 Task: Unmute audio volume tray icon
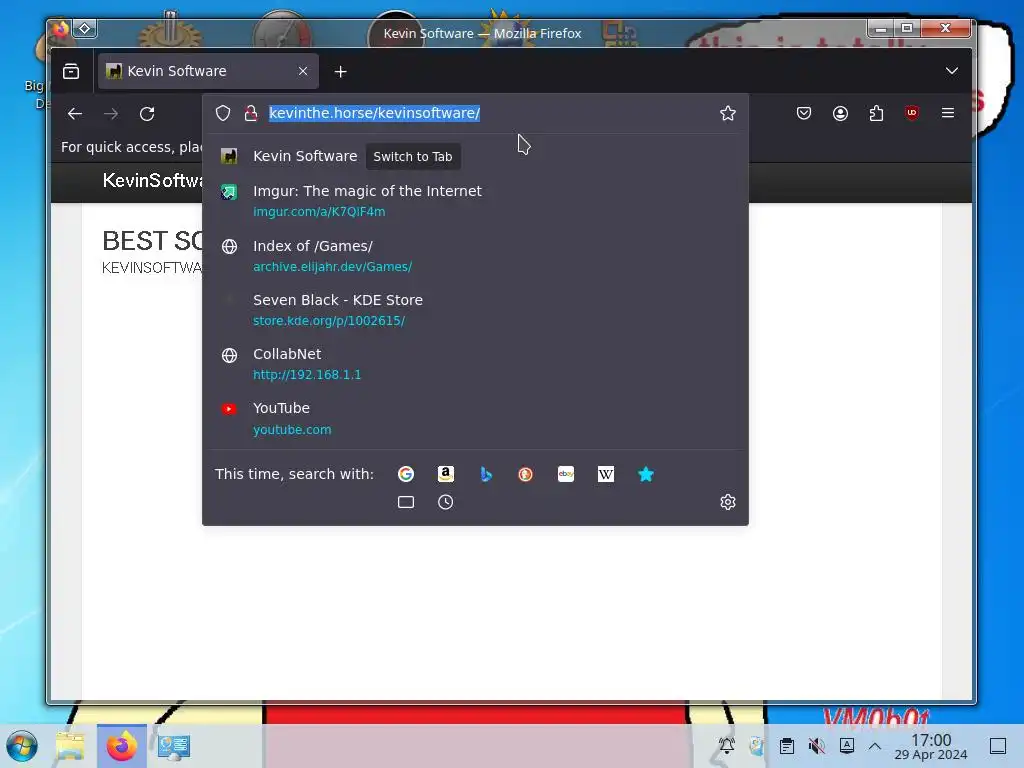[816, 746]
